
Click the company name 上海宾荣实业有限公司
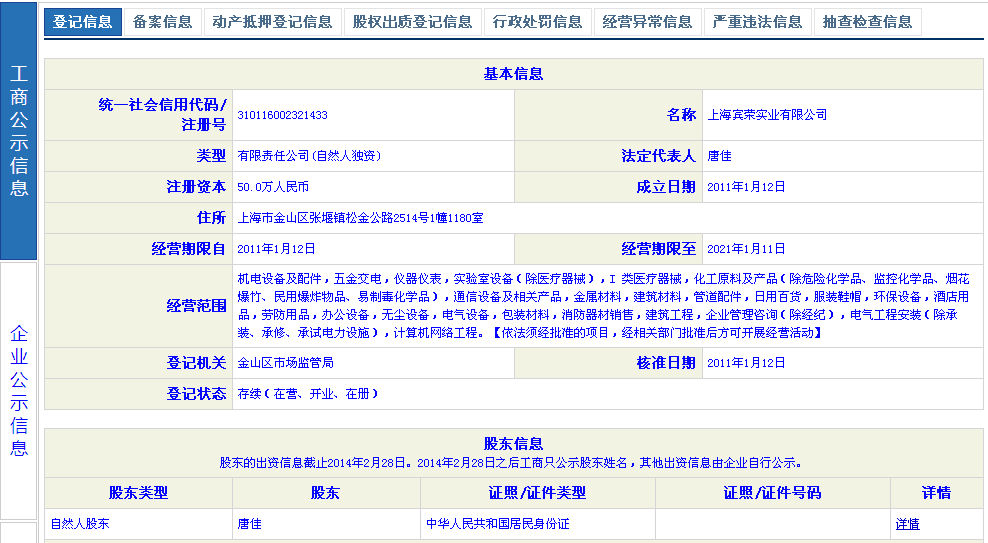pyautogui.click(x=767, y=116)
